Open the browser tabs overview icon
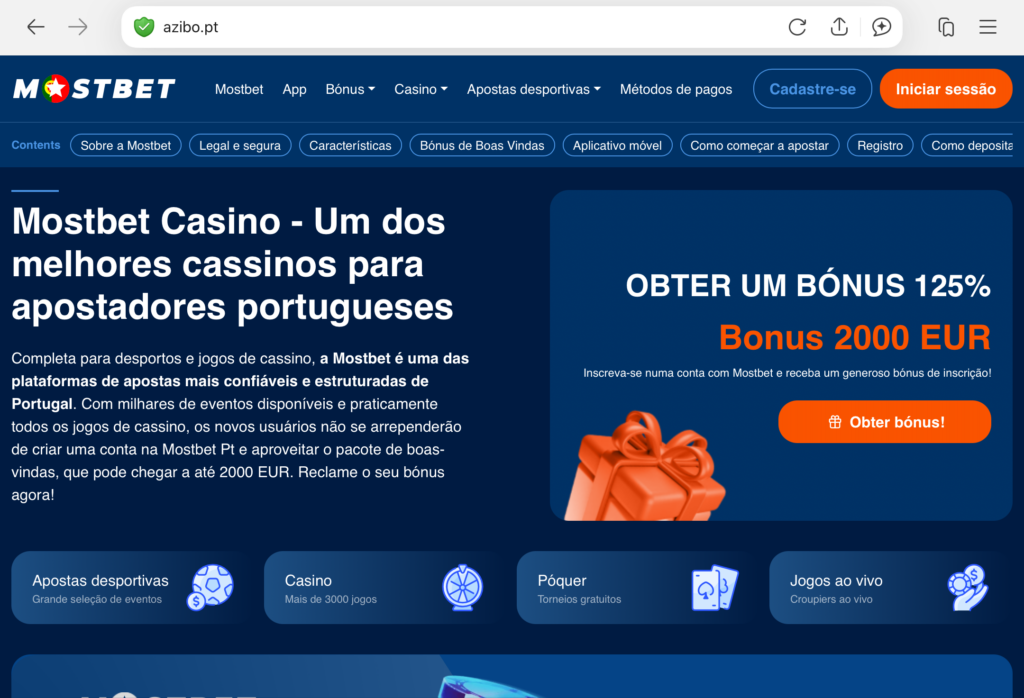 click(946, 27)
